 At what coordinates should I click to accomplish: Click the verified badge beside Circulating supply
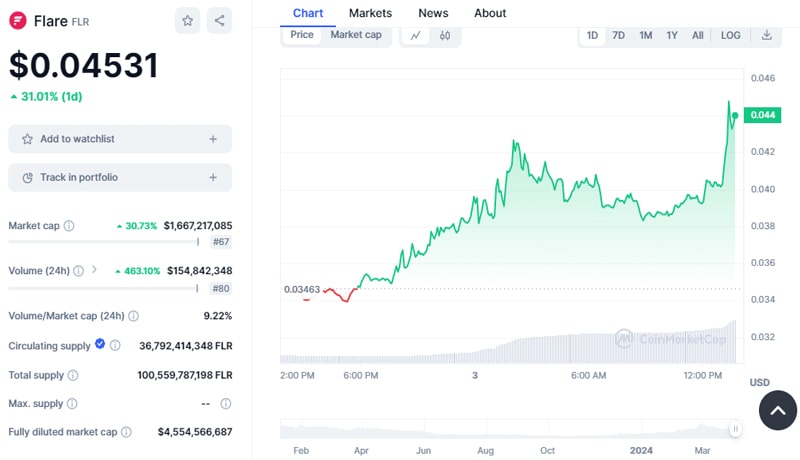100,344
